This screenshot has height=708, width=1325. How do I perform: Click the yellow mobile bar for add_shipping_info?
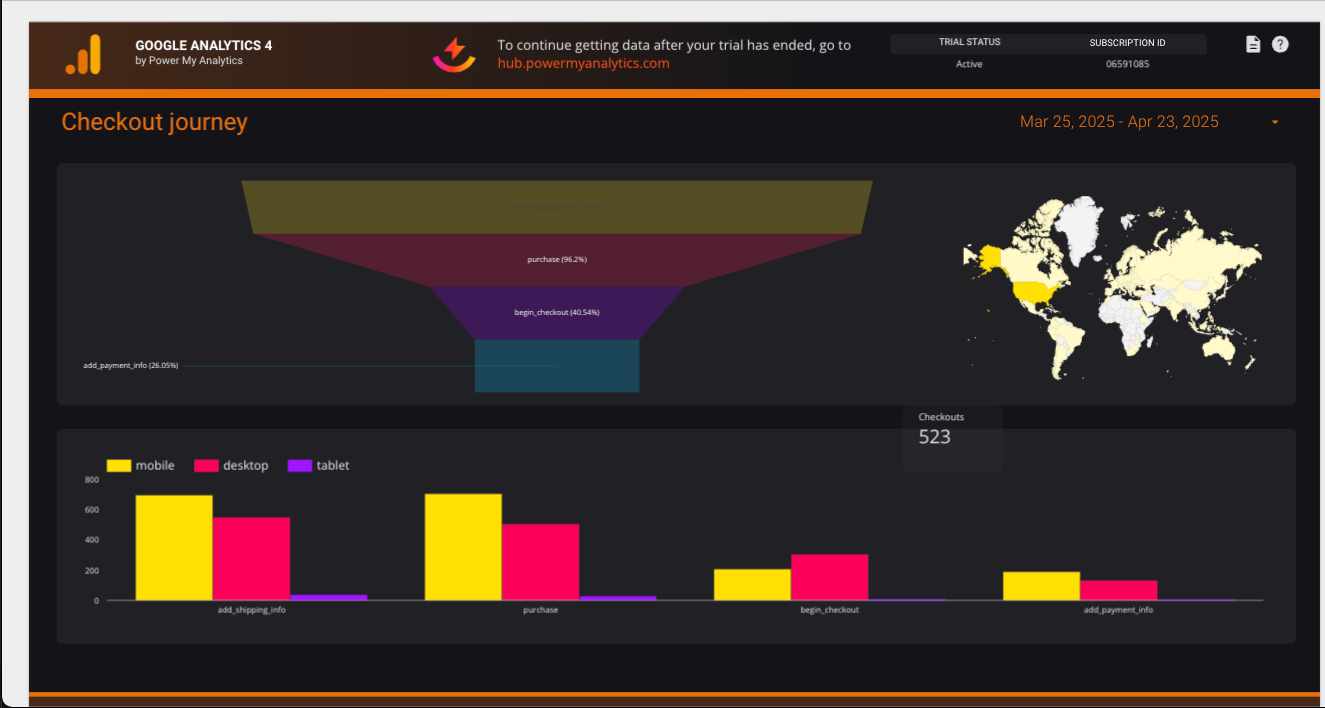point(174,547)
